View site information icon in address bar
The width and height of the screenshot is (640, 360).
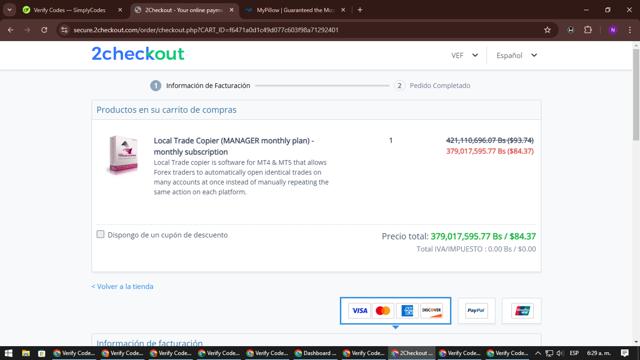pyautogui.click(x=64, y=30)
